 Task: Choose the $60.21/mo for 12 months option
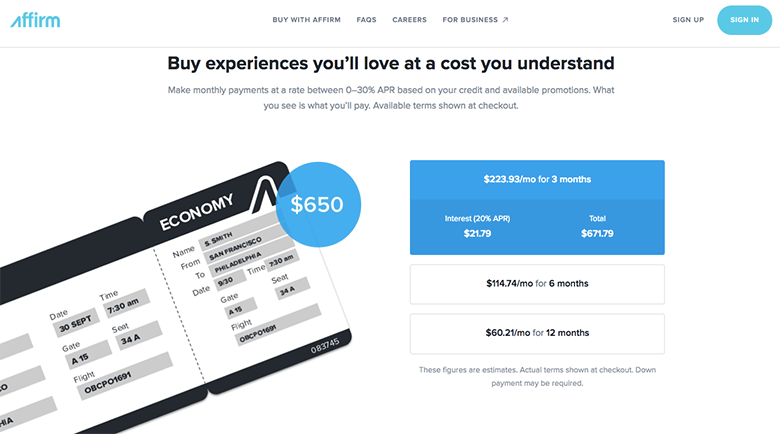coord(537,333)
